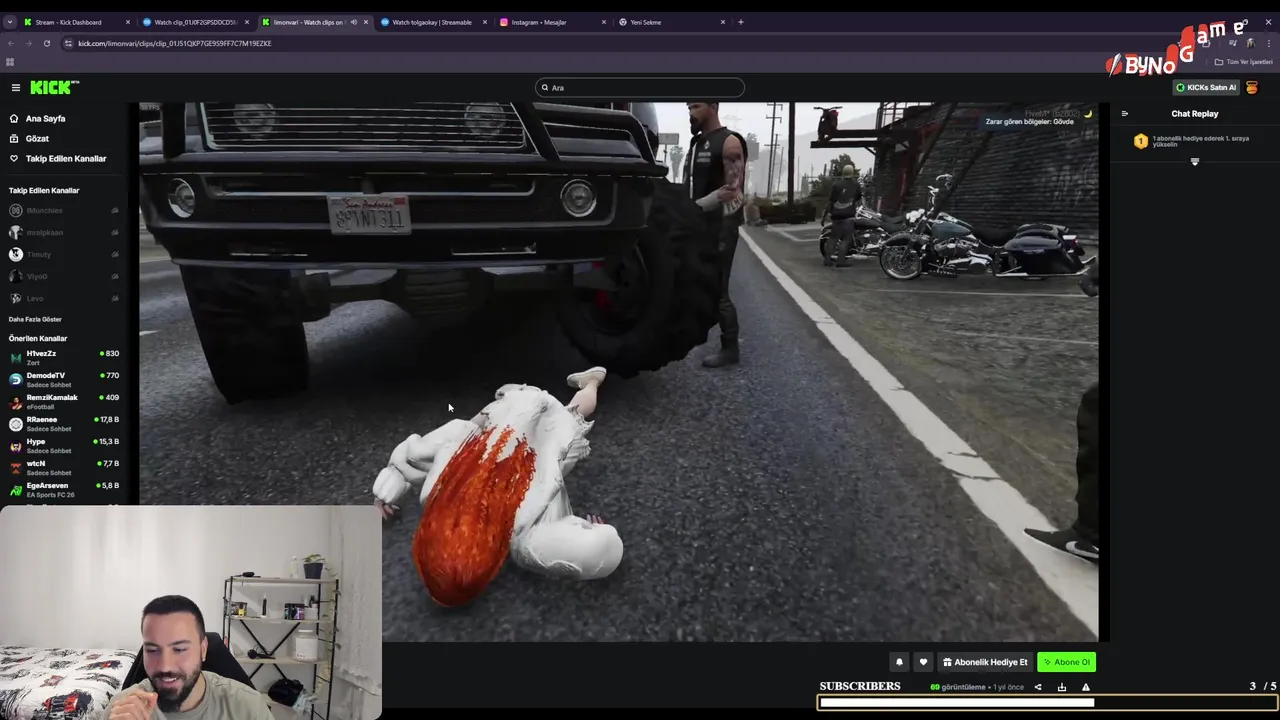Click the clip video player
Image resolution: width=1280 pixels, height=720 pixels.
[619, 371]
